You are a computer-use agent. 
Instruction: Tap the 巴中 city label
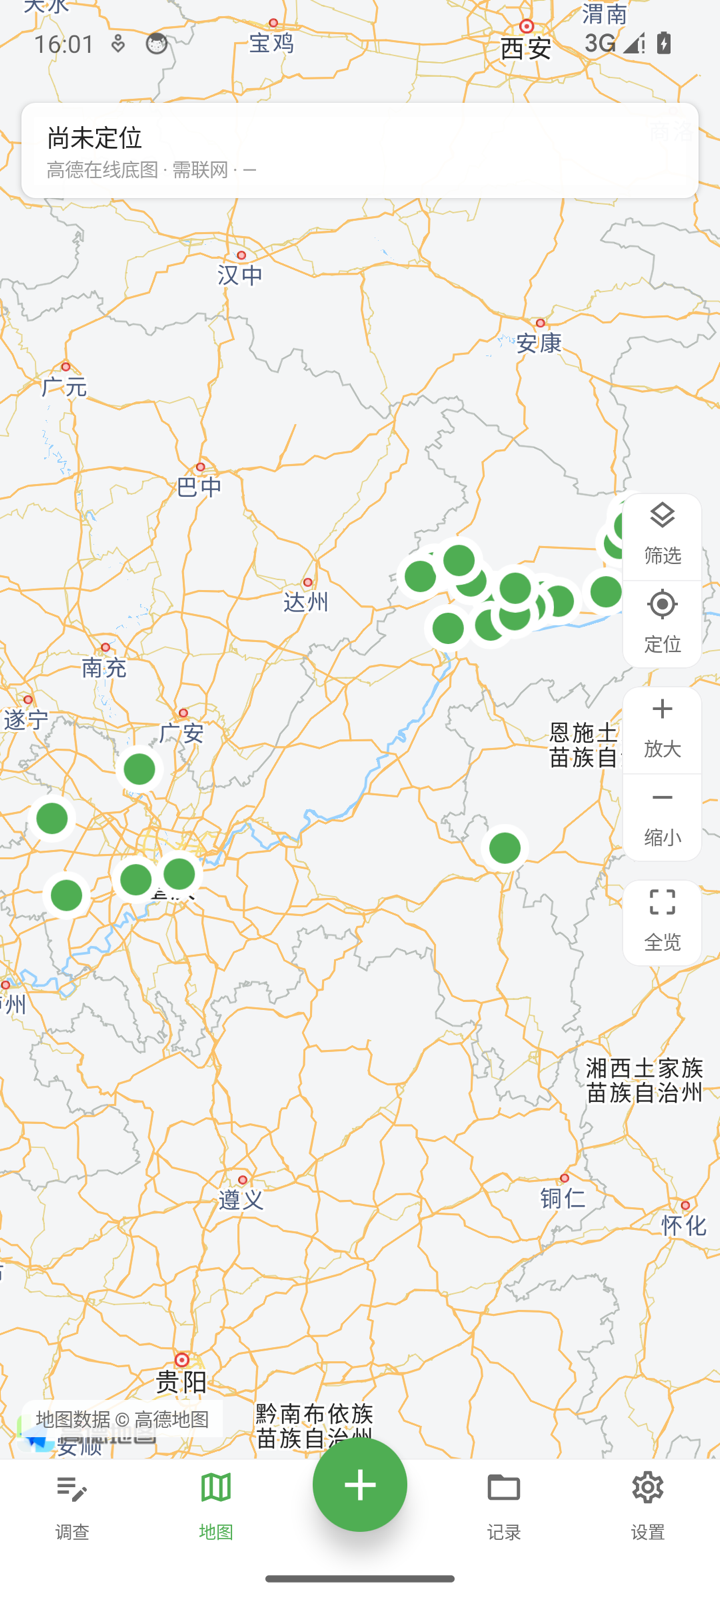[199, 487]
